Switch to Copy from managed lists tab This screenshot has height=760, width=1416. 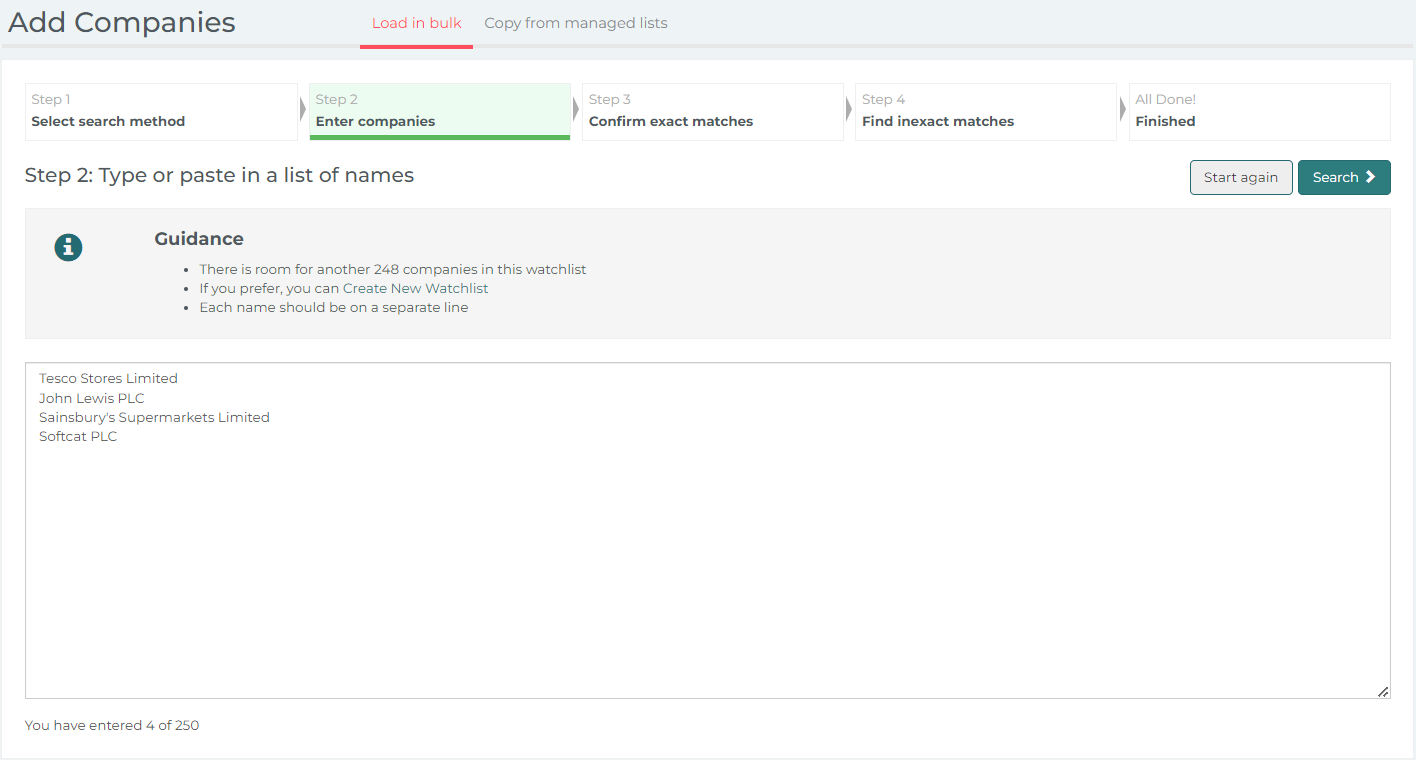pos(576,23)
